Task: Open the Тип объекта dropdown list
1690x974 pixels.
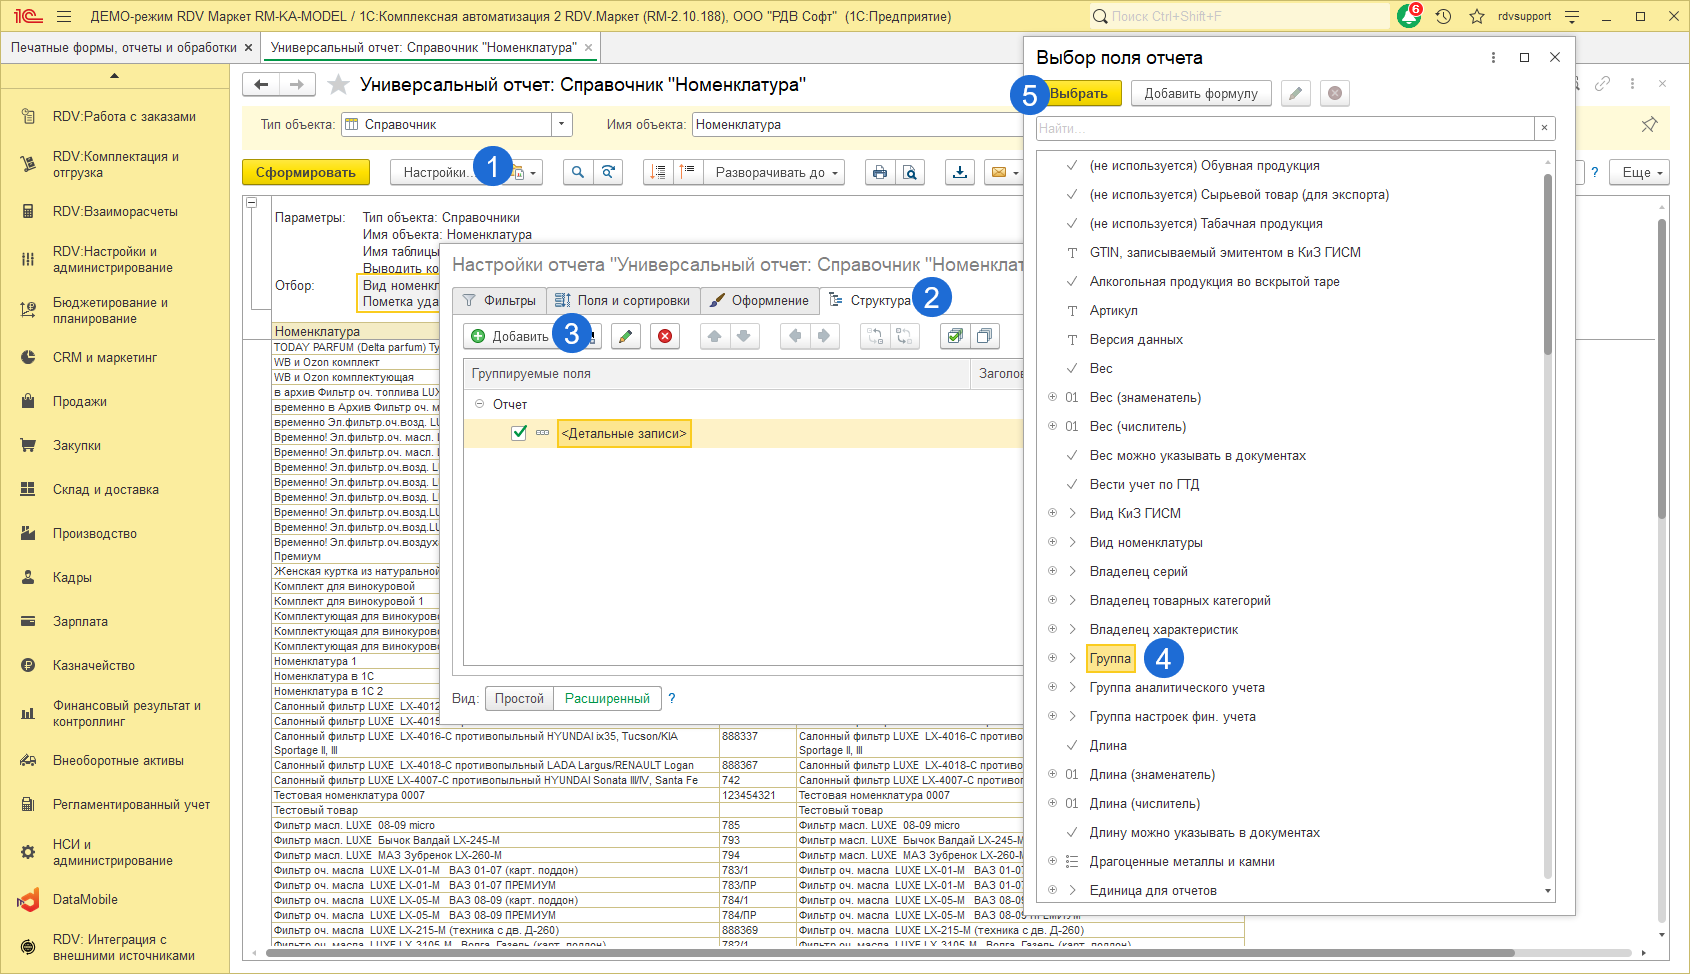Action: click(562, 124)
